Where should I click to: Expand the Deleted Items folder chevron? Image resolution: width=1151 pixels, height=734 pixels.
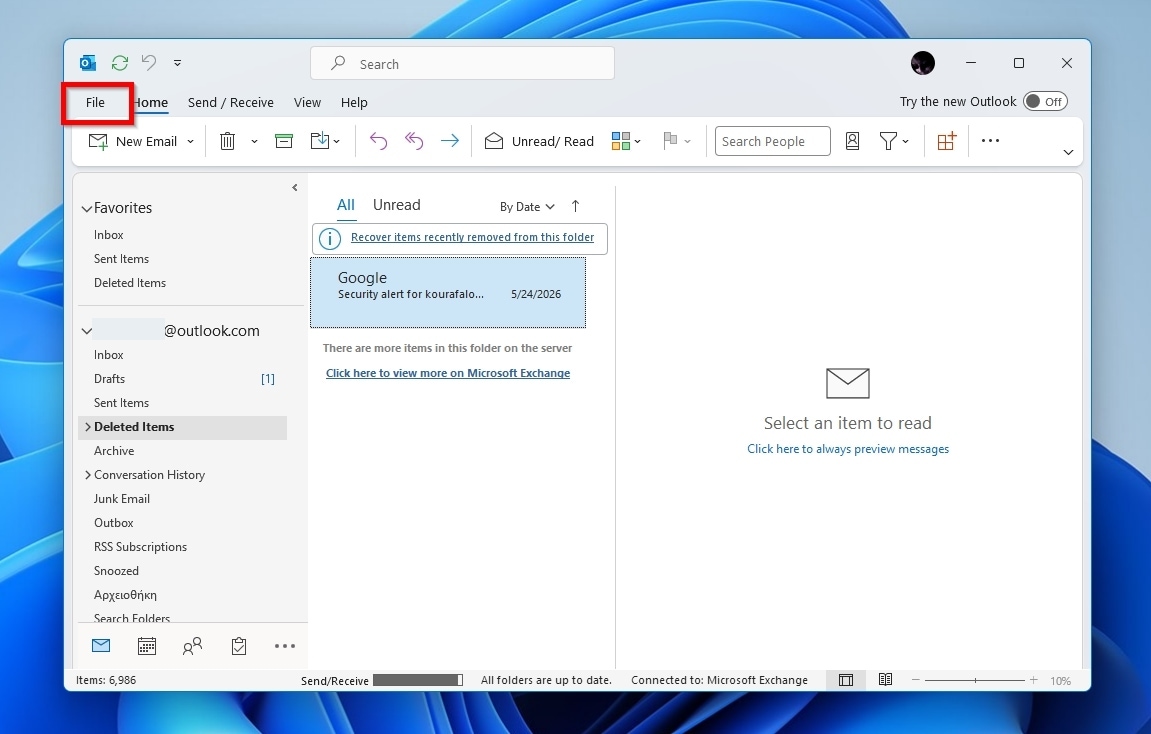pos(87,427)
